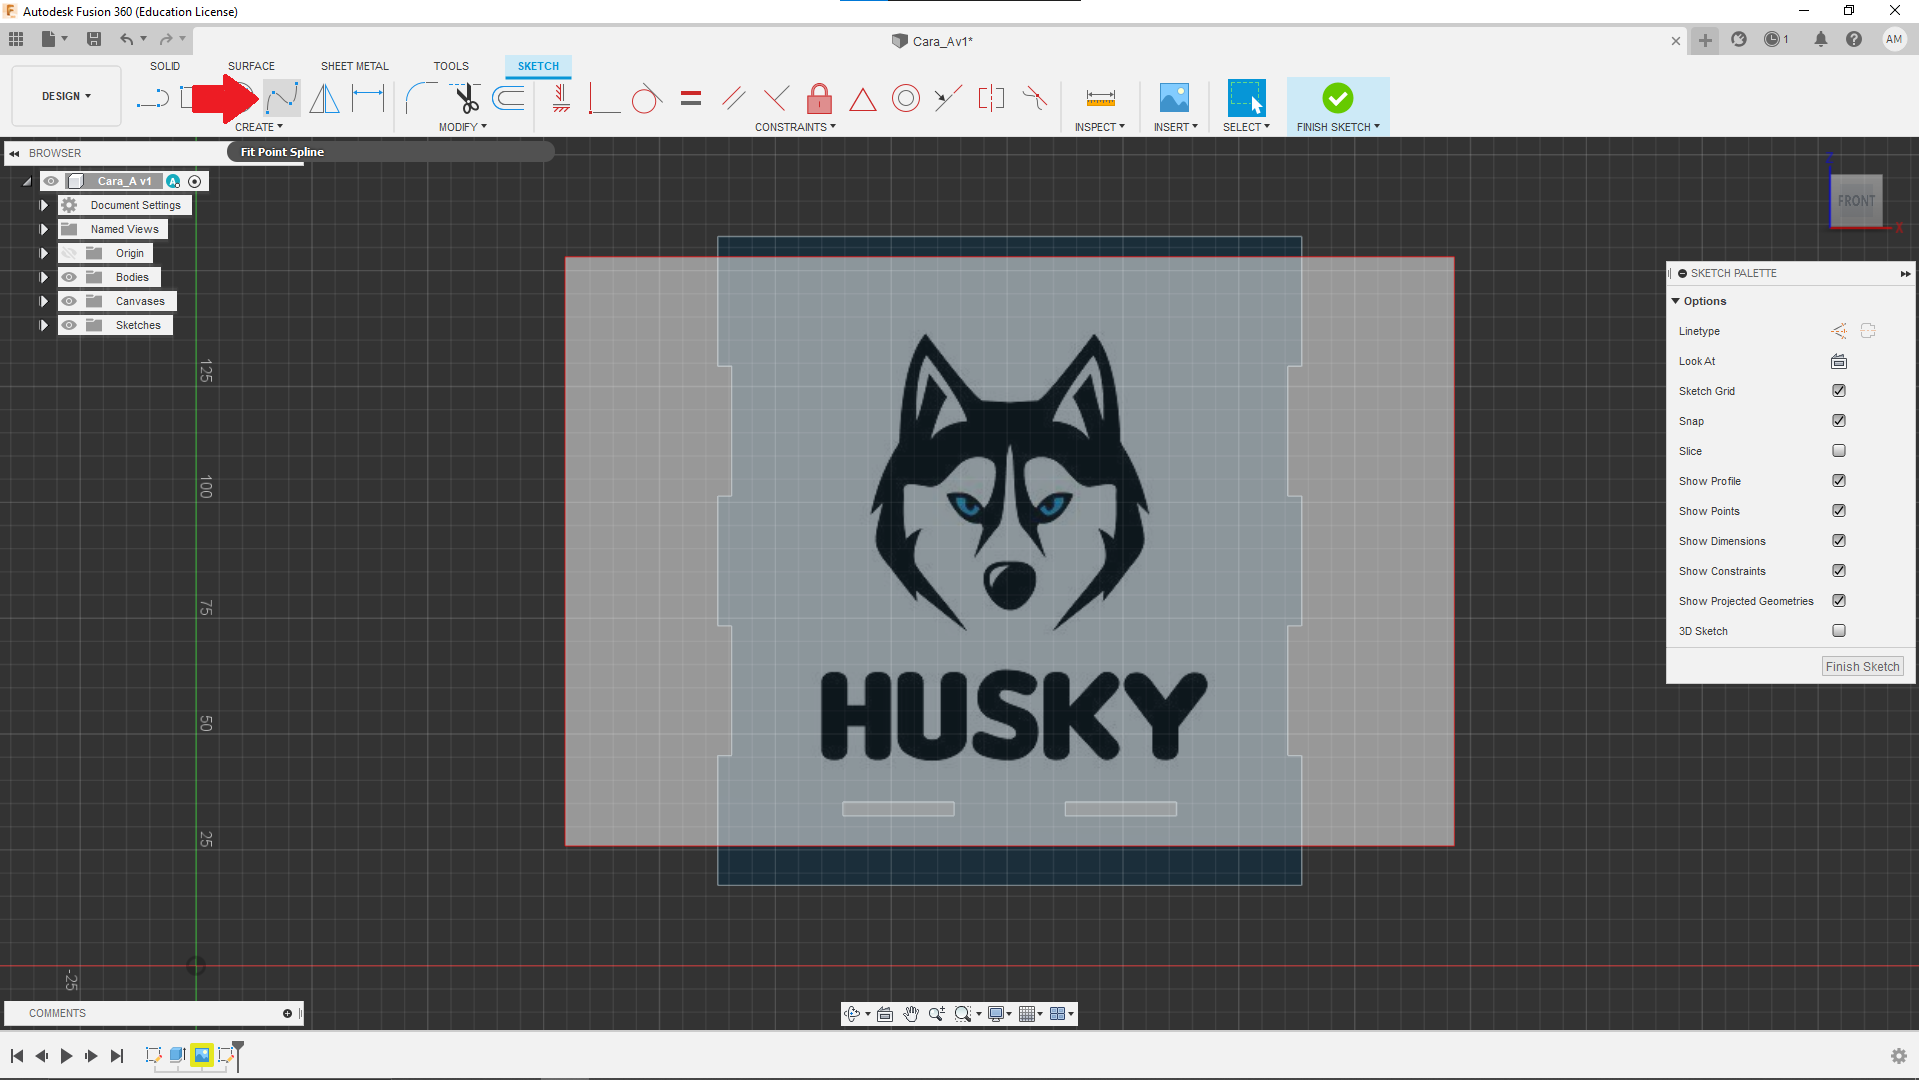Toggle the Sketch Grid checkbox

(1839, 391)
